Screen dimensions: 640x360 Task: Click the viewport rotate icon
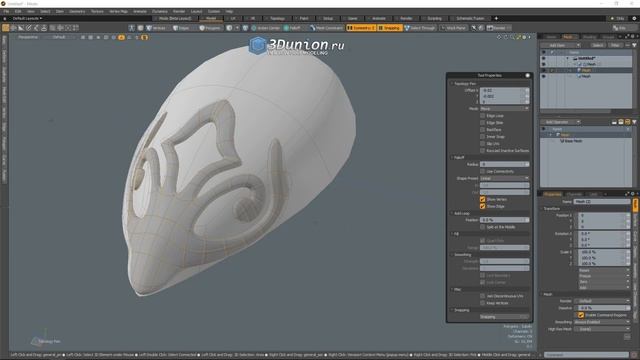point(506,37)
